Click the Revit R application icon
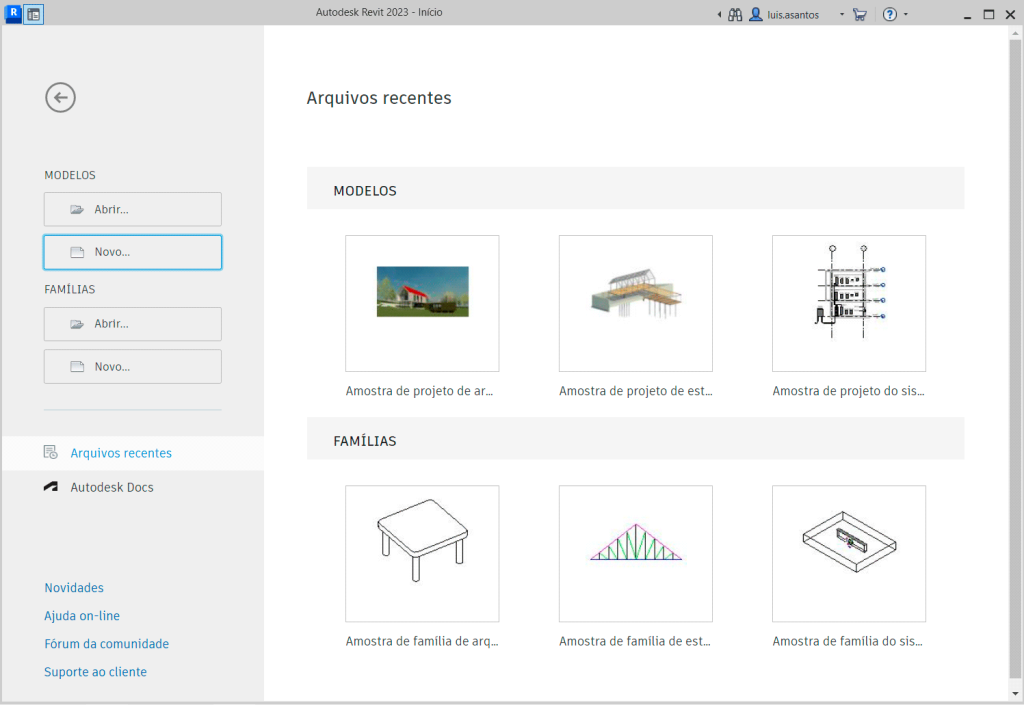 pos(11,14)
